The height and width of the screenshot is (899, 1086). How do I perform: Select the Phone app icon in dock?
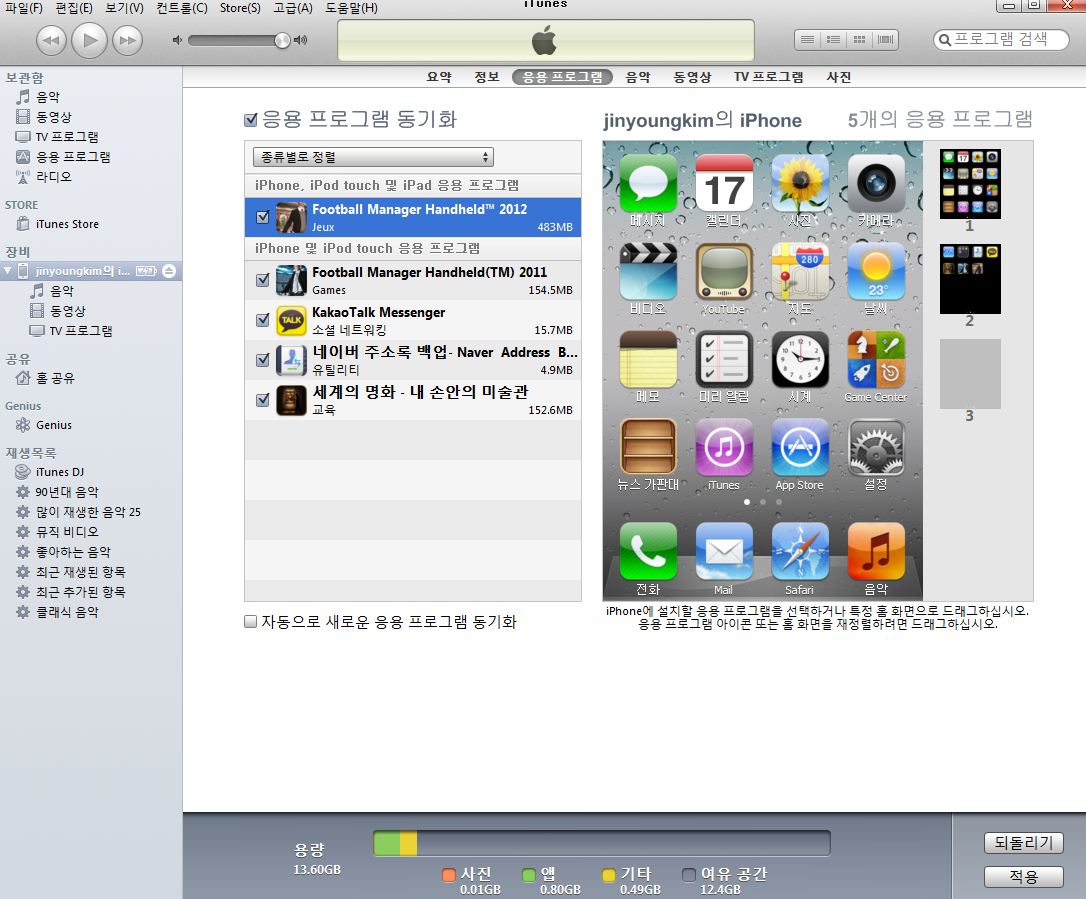click(648, 551)
